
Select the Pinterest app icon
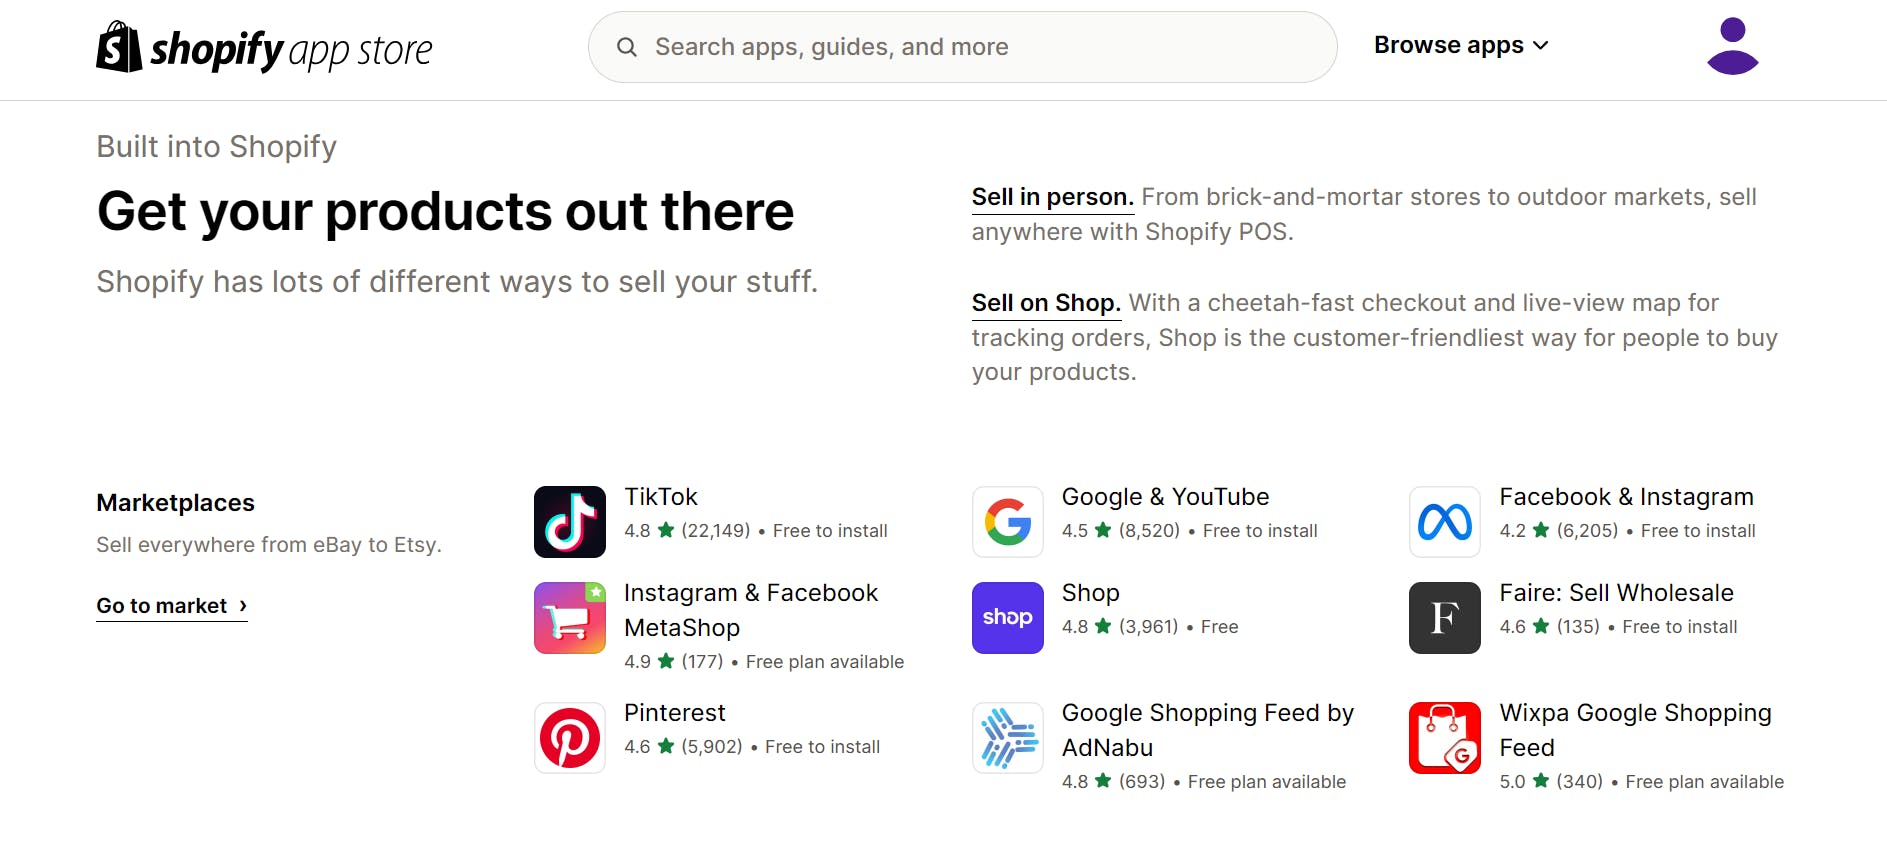(x=569, y=737)
